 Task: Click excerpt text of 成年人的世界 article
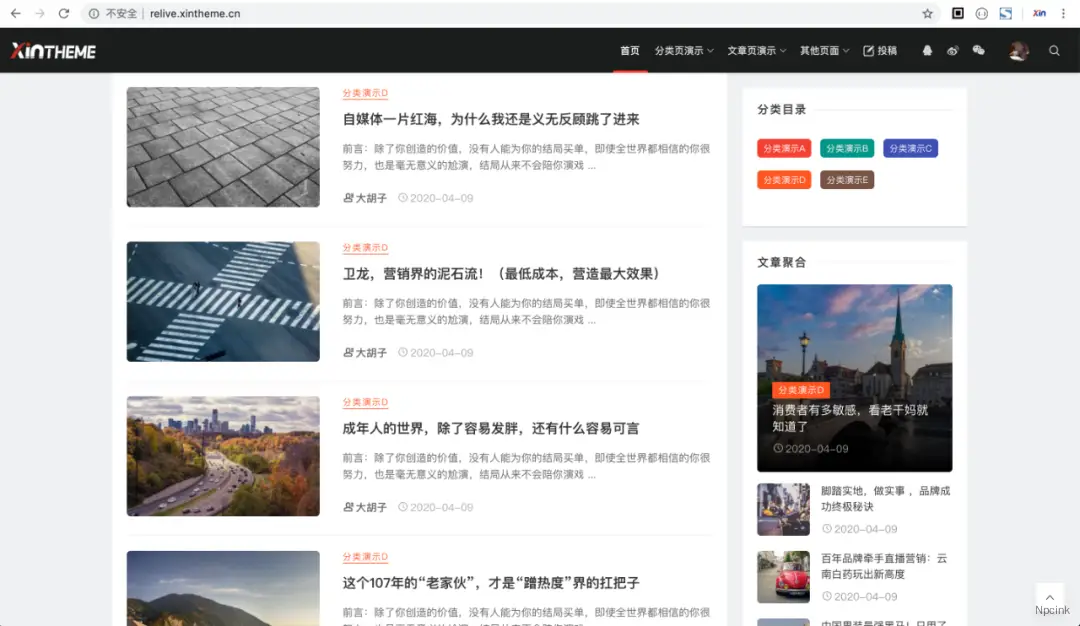tap(526, 466)
